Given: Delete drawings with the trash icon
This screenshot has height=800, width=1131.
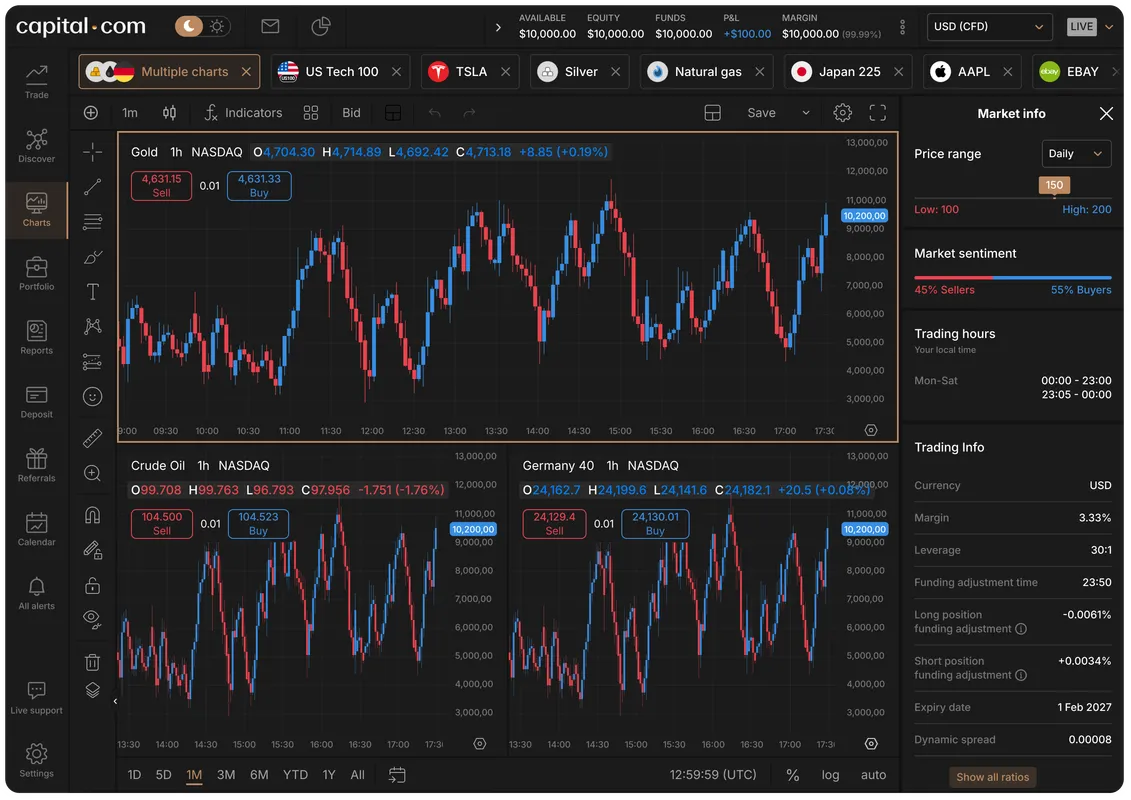Looking at the screenshot, I should pyautogui.click(x=92, y=661).
